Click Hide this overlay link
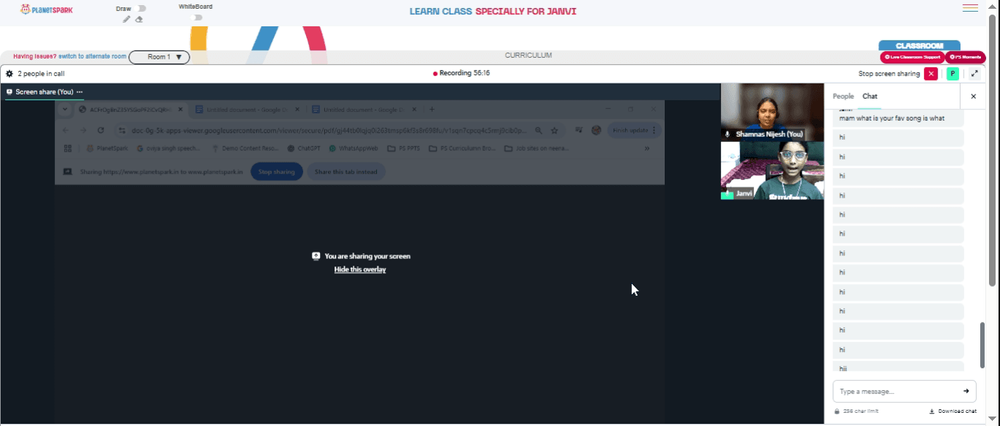 click(360, 270)
